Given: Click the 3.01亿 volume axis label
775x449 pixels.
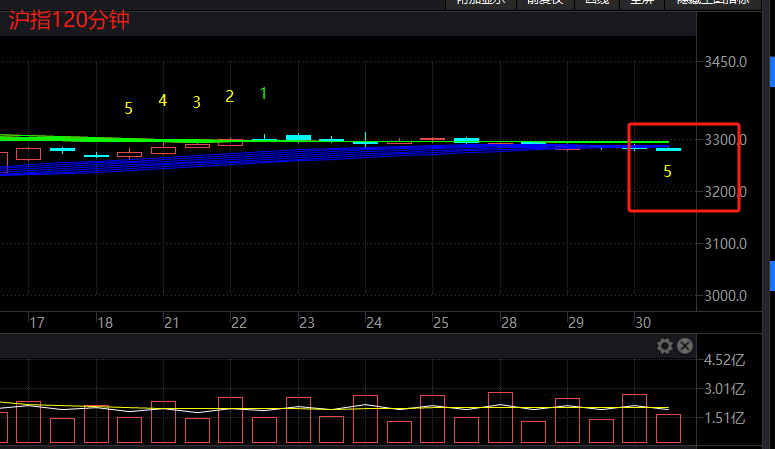Looking at the screenshot, I should 724,389.
